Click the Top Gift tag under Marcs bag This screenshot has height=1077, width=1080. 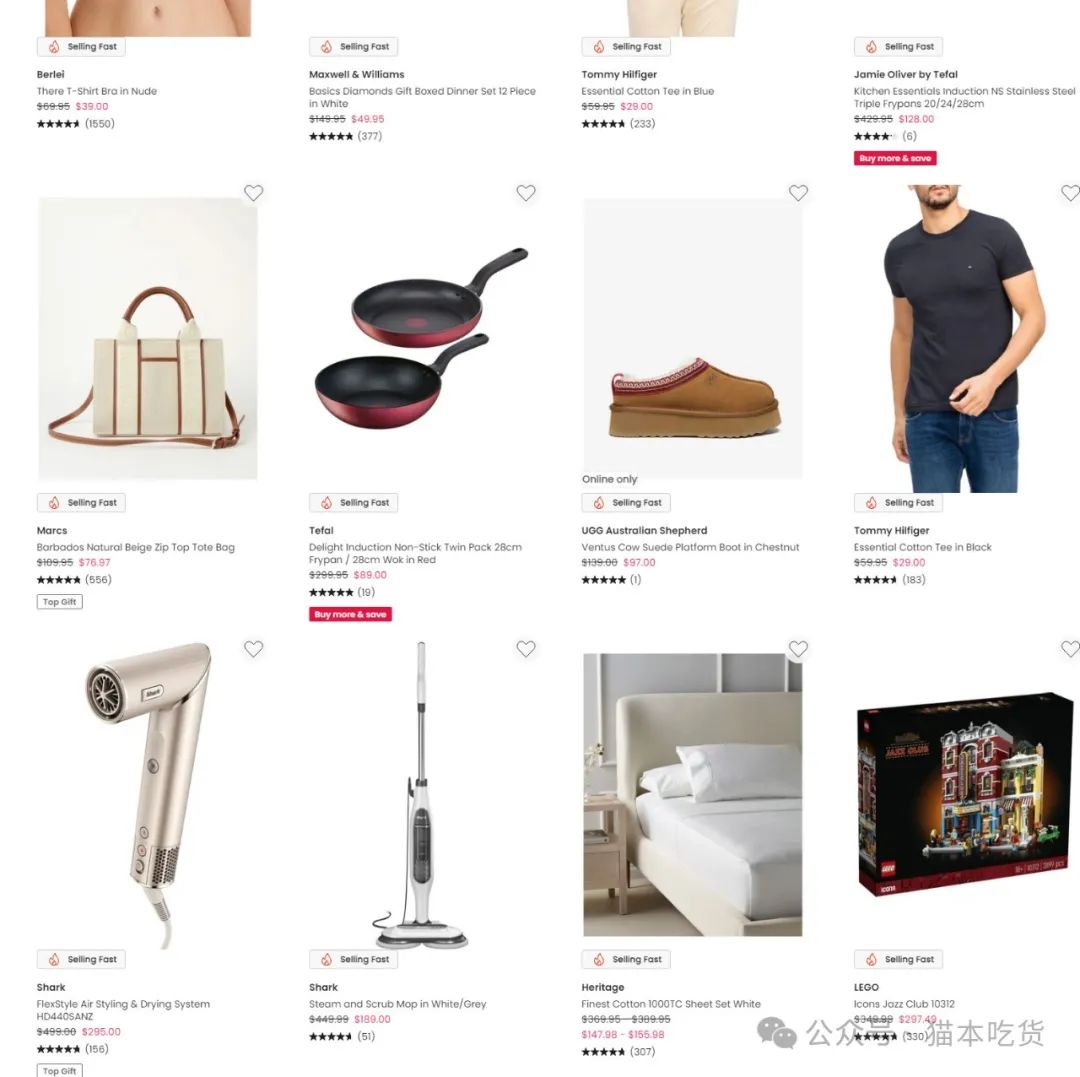coord(60,602)
